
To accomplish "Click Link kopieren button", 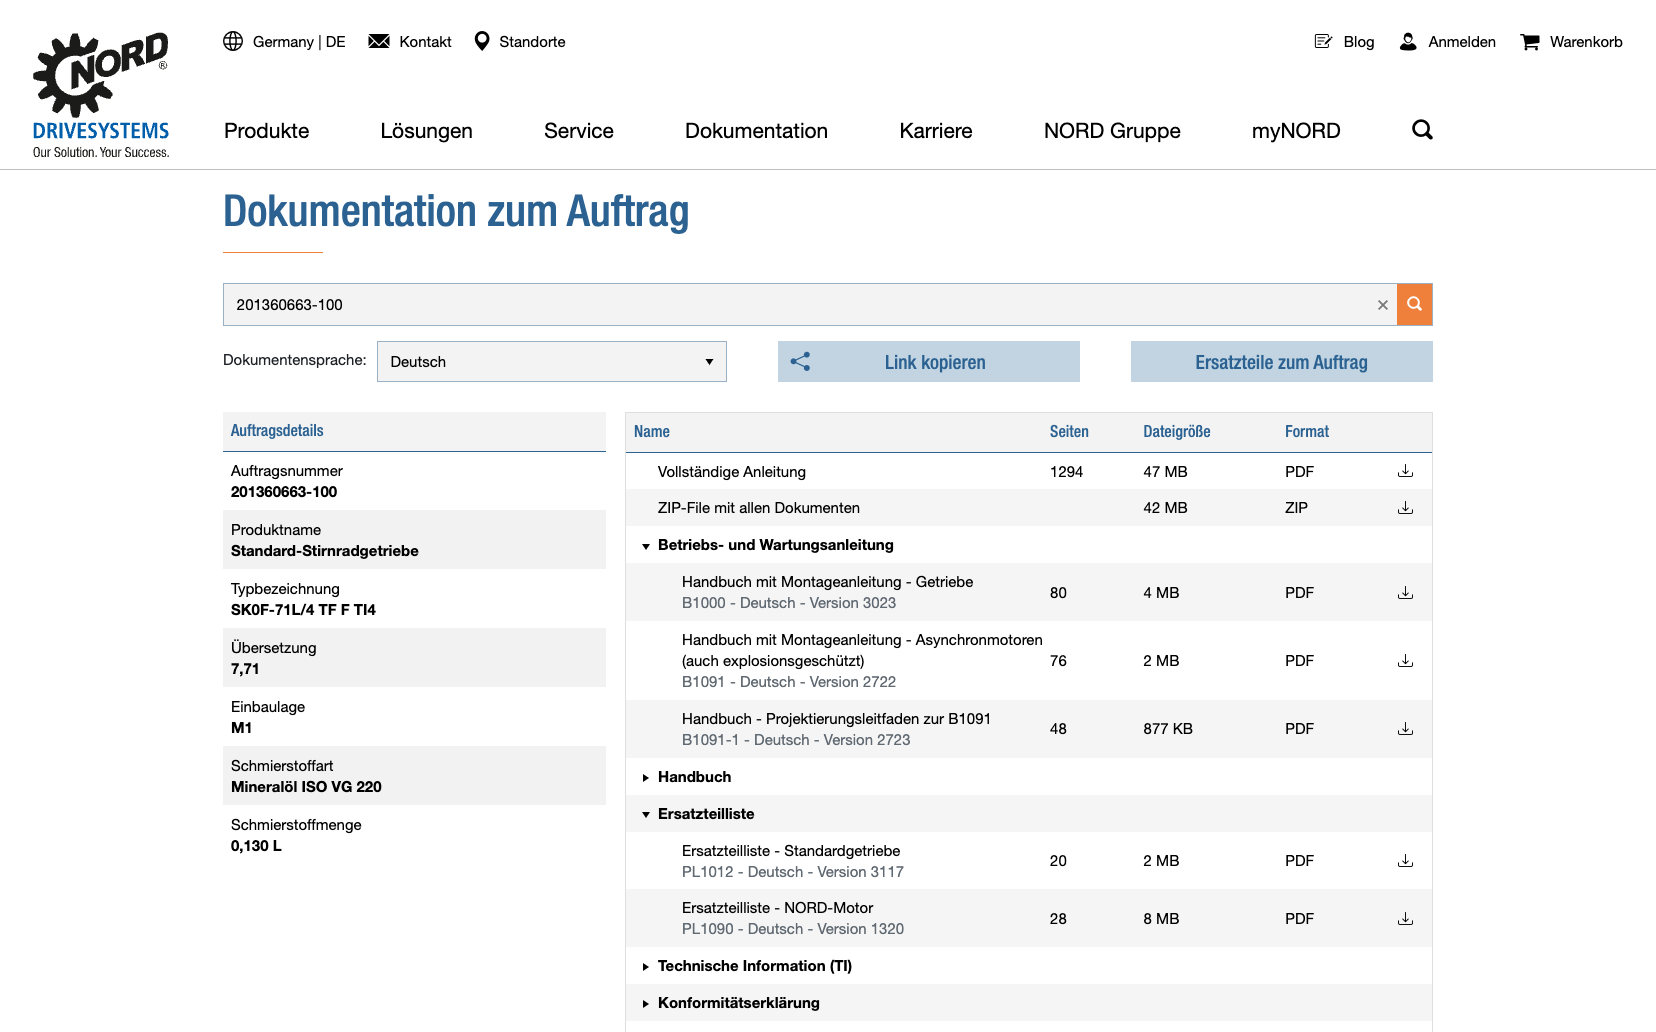I will pos(929,362).
